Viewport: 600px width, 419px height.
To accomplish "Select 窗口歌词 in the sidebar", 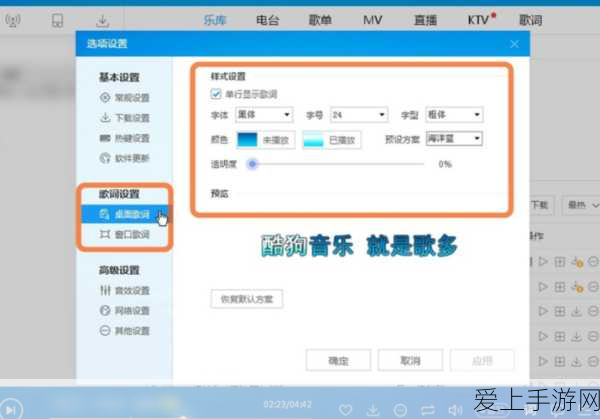I will point(124,234).
